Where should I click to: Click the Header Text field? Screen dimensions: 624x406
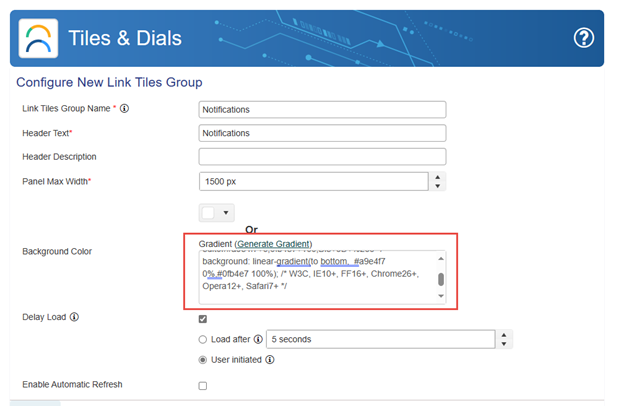(322, 133)
